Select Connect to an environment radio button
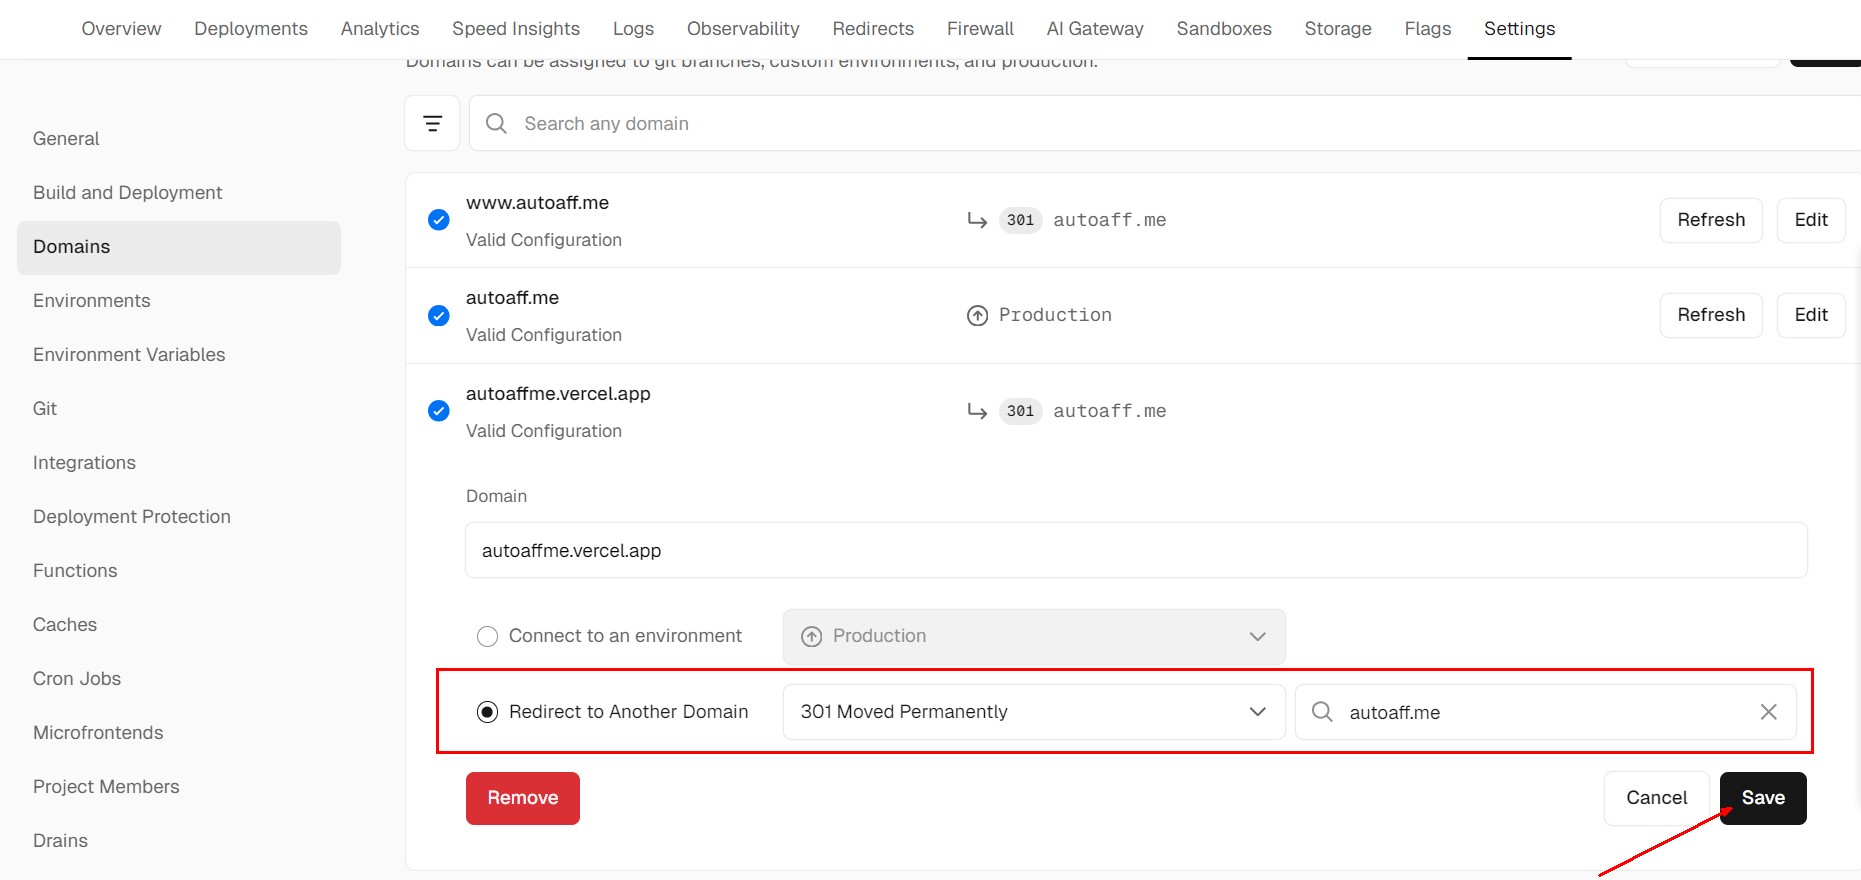The image size is (1861, 880). [487, 637]
